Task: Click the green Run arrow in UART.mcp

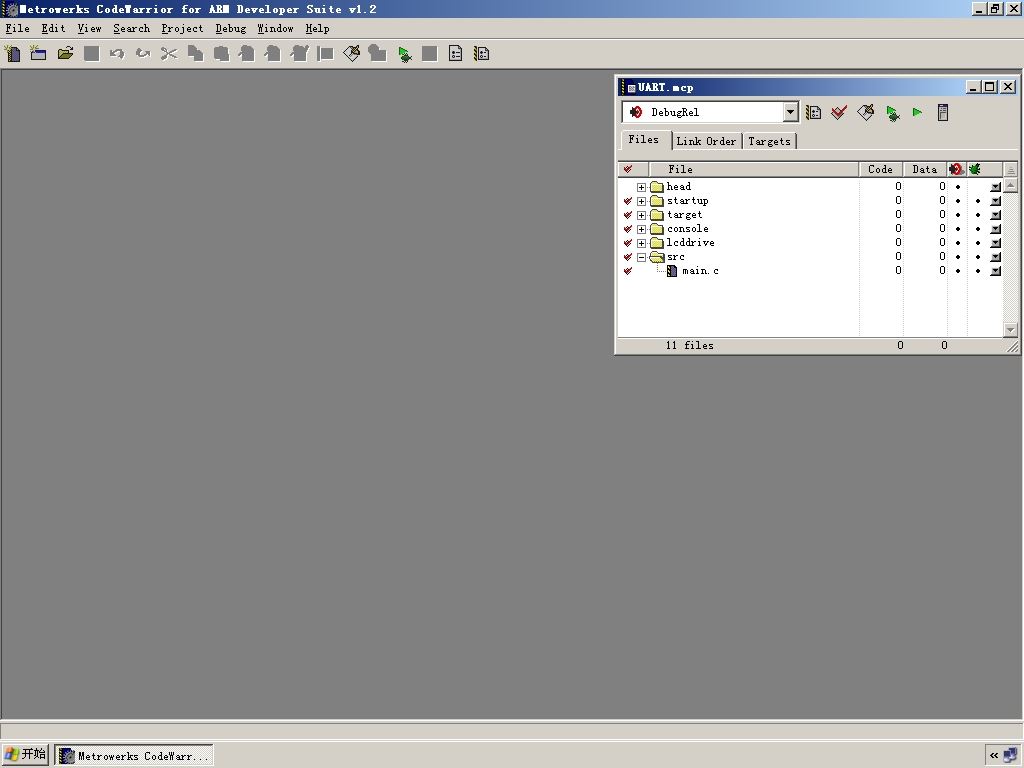Action: 918,112
